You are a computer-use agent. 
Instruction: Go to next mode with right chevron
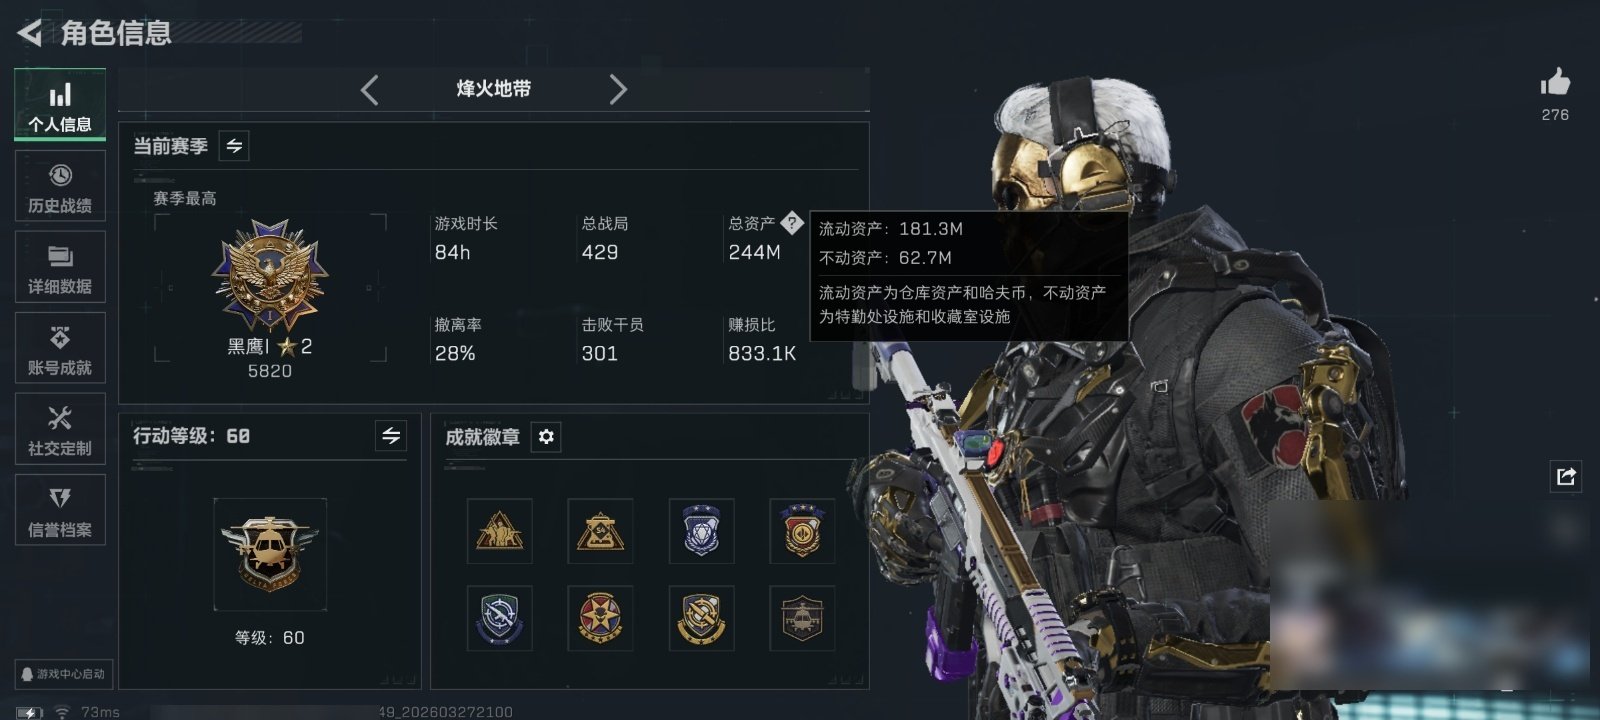618,90
